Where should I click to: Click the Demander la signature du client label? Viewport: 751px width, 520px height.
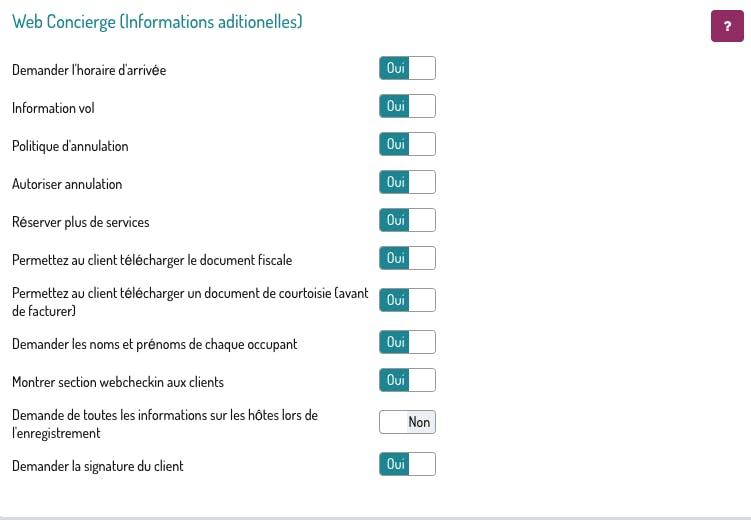pyautogui.click(x=98, y=466)
